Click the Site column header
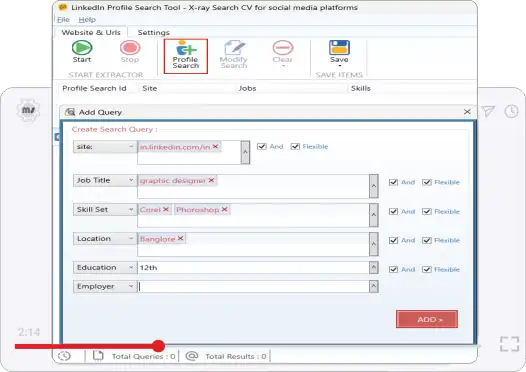 tap(150, 88)
